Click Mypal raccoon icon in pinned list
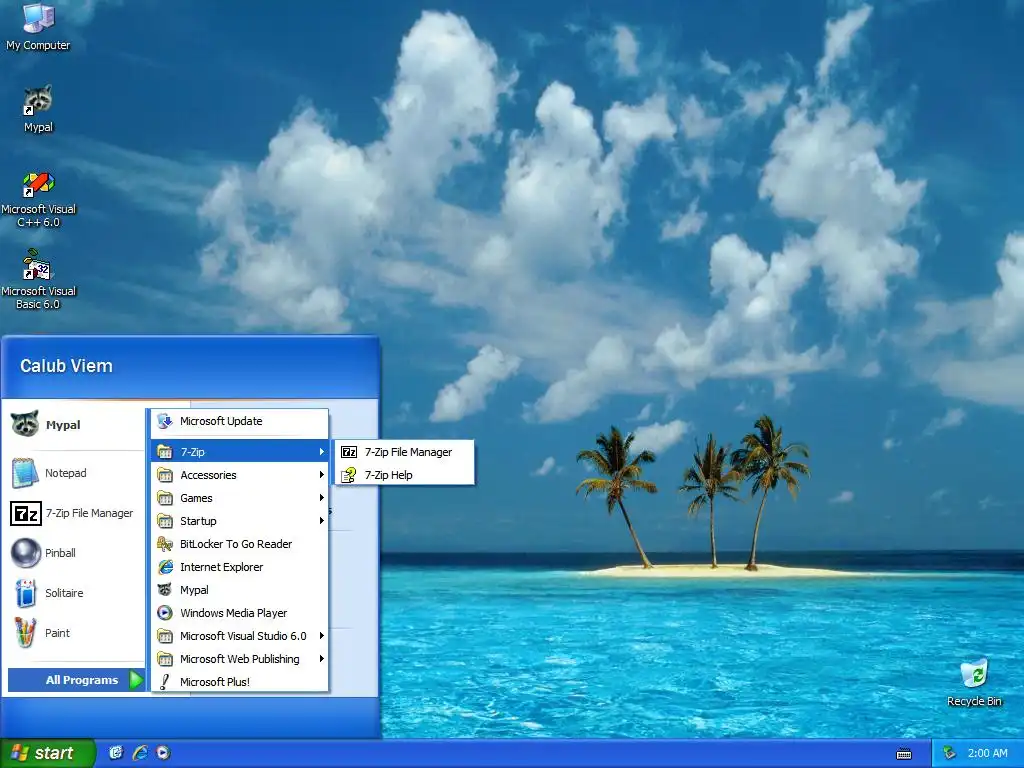This screenshot has width=1024, height=768. coord(25,424)
